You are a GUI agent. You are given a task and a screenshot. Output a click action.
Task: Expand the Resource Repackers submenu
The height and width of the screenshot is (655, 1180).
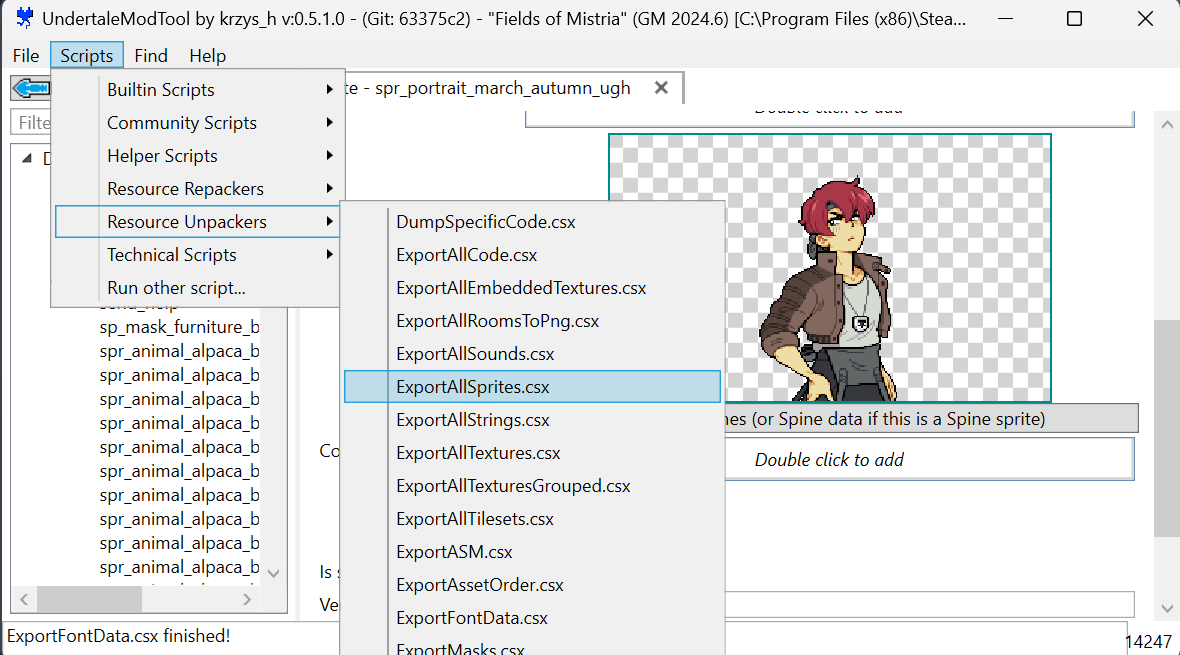197,189
